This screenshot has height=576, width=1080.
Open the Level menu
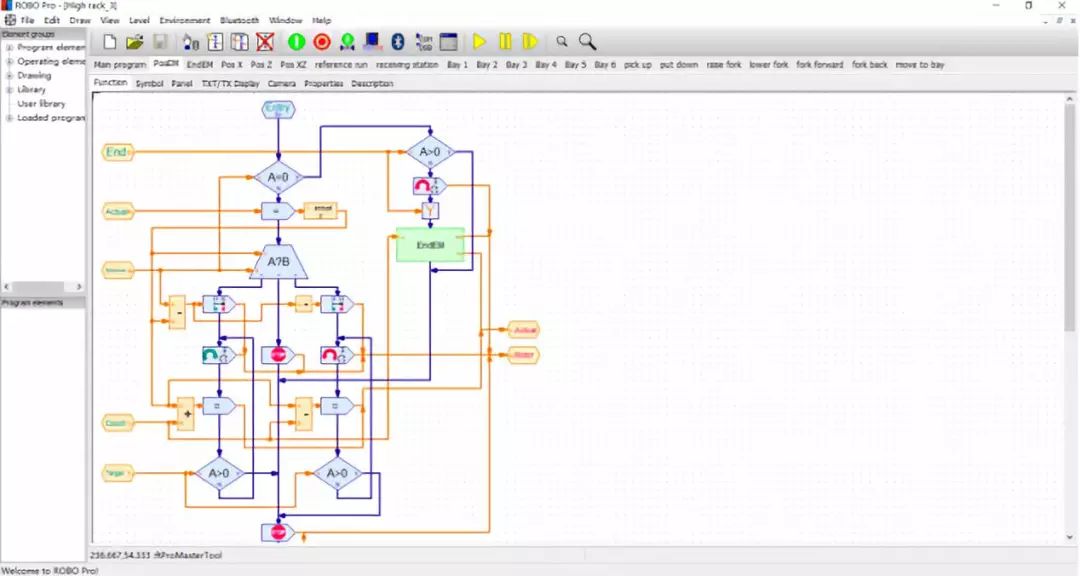pos(139,20)
